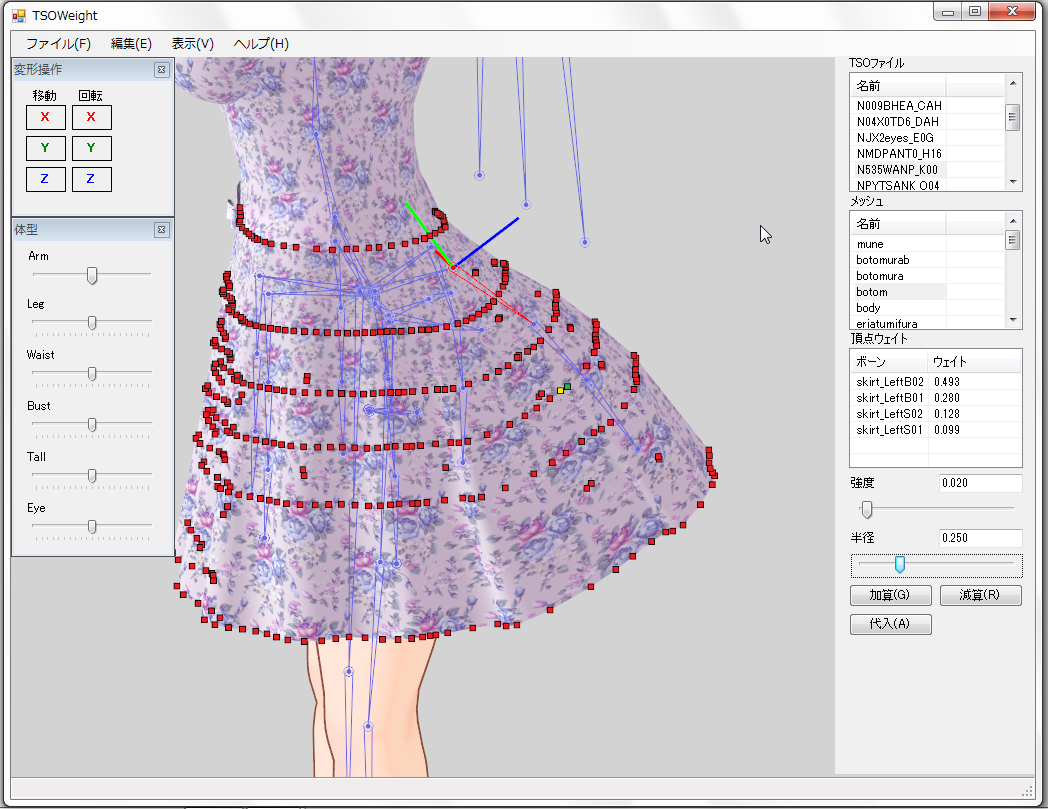Screen dimensions: 1048x809
Task: Click the Bust slider thumb
Action: point(92,425)
